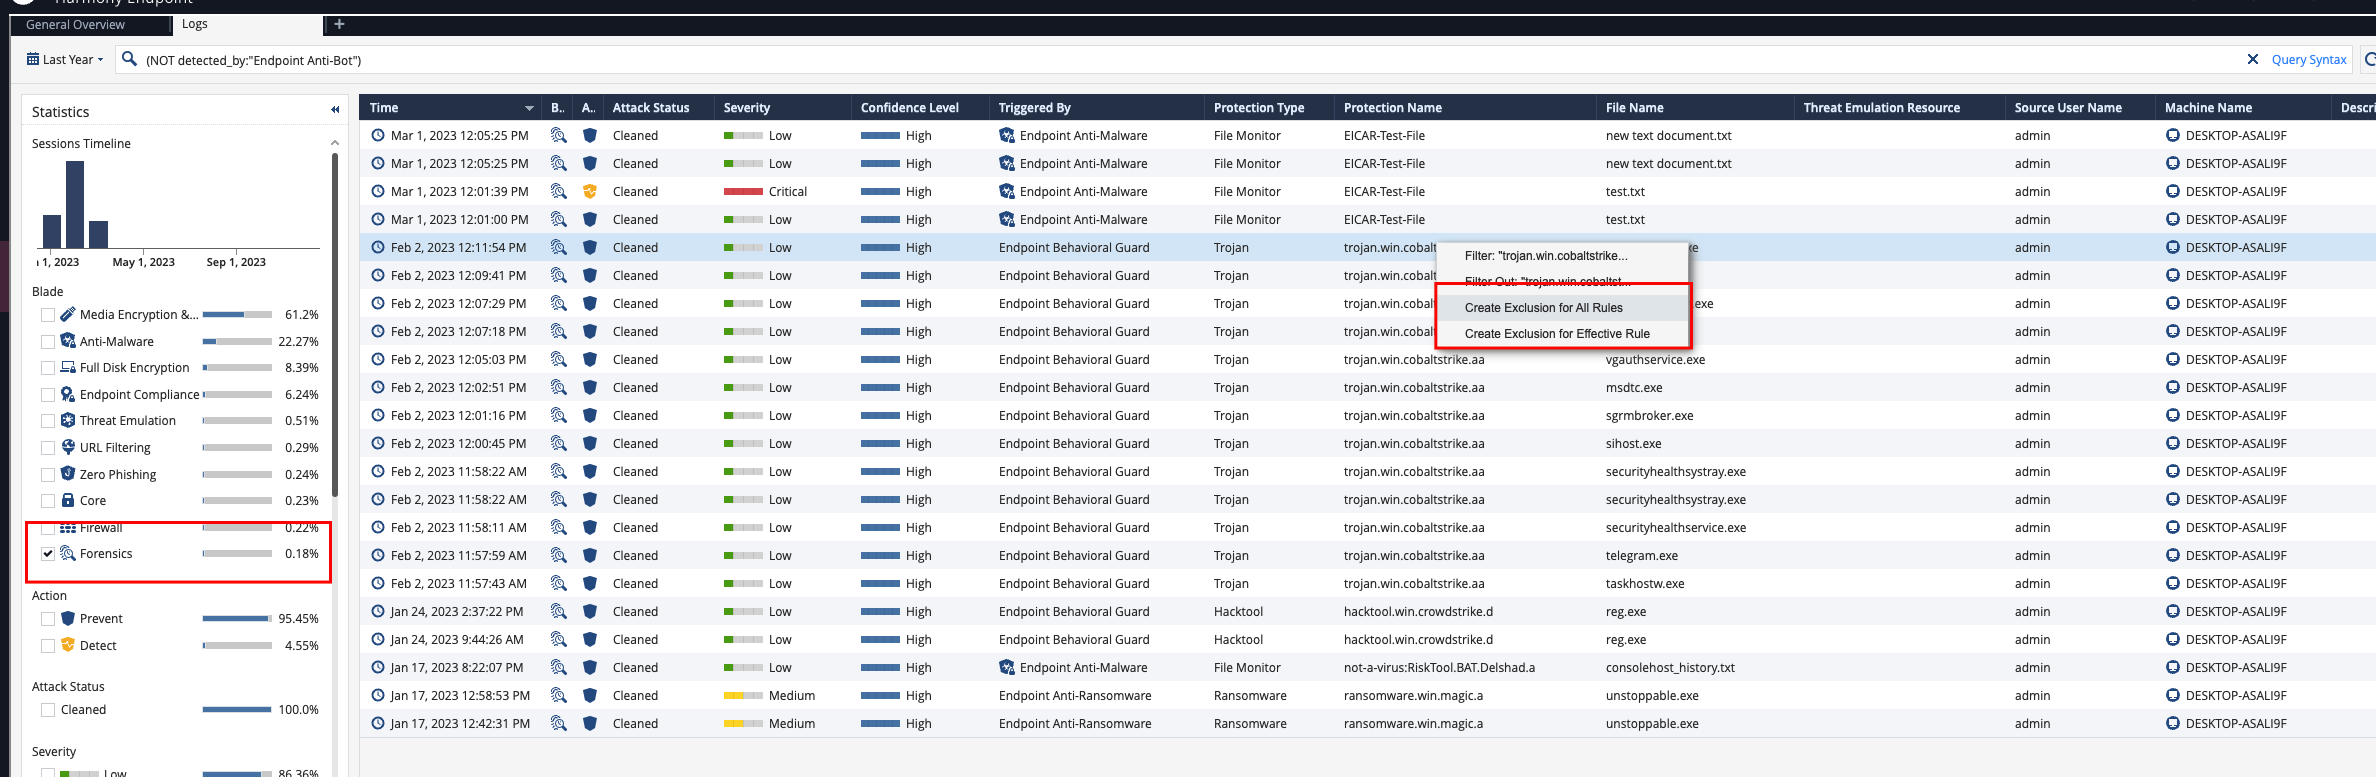Click the Statistics panel vertical scrollbar
The width and height of the screenshot is (2376, 777).
[x=335, y=325]
